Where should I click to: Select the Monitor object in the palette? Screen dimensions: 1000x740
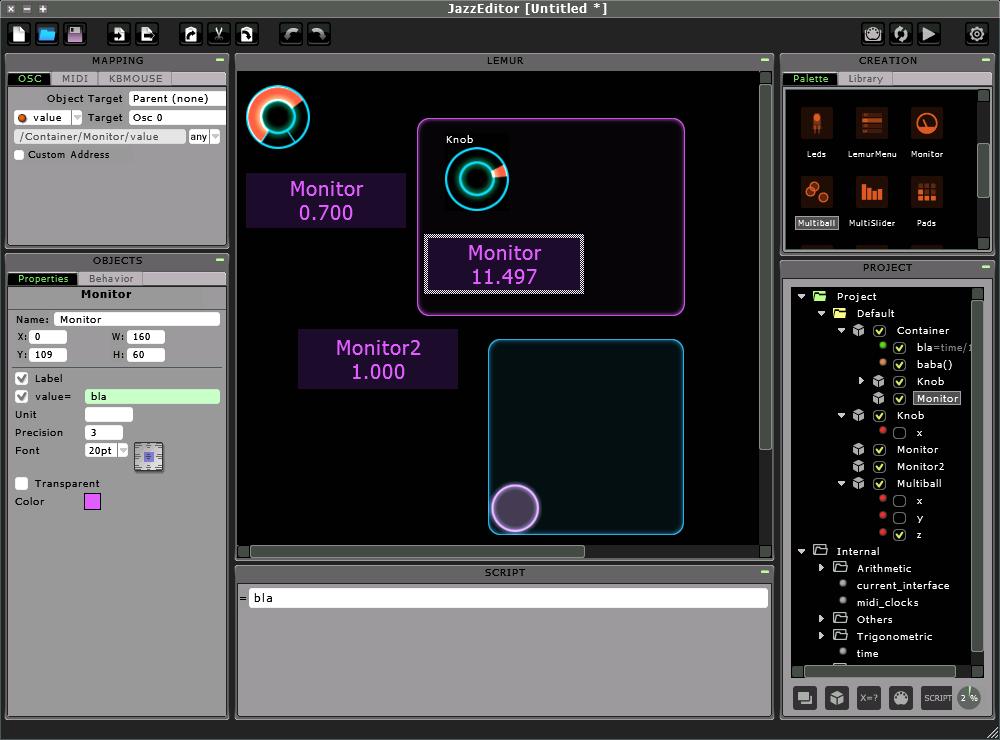(x=926, y=130)
